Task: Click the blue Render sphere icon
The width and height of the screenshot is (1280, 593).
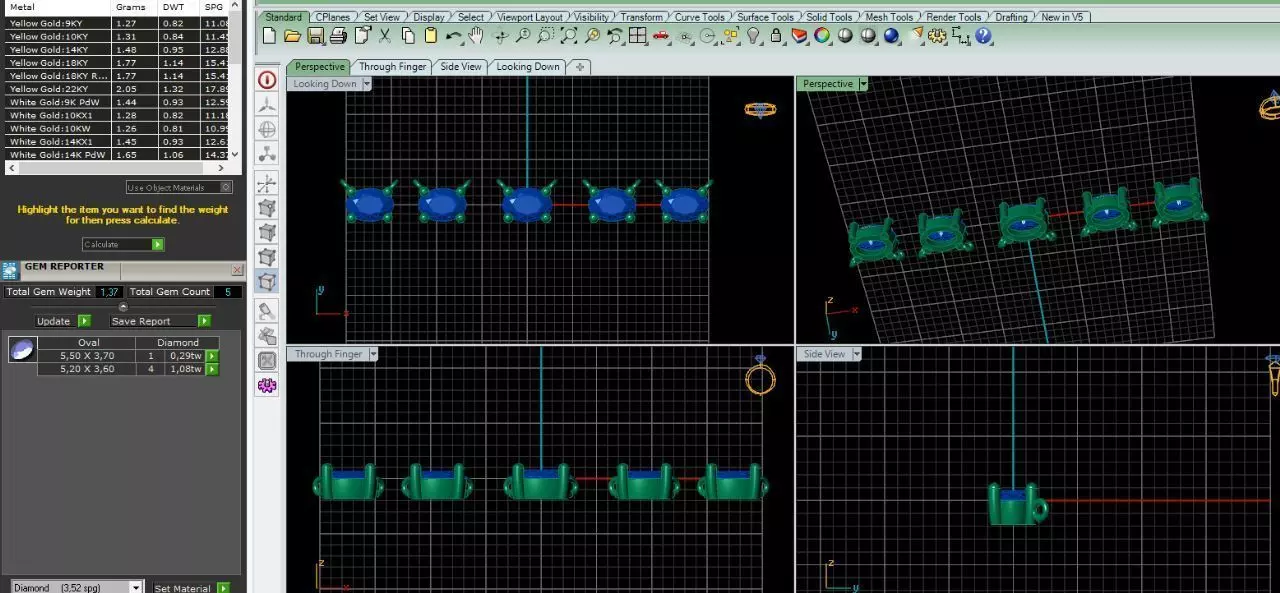Action: (891, 36)
